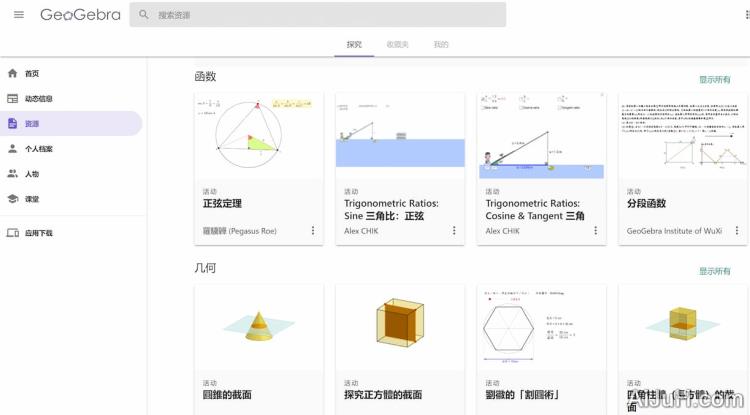
Task: Switch to the 收藏夹 tab
Action: click(397, 44)
